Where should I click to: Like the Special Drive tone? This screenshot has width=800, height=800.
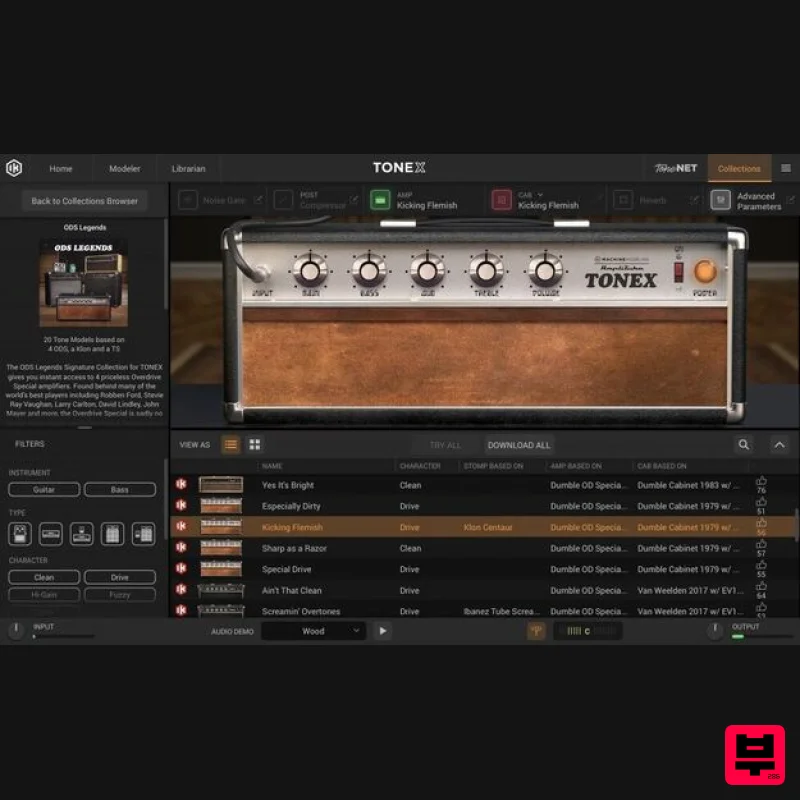pos(761,565)
